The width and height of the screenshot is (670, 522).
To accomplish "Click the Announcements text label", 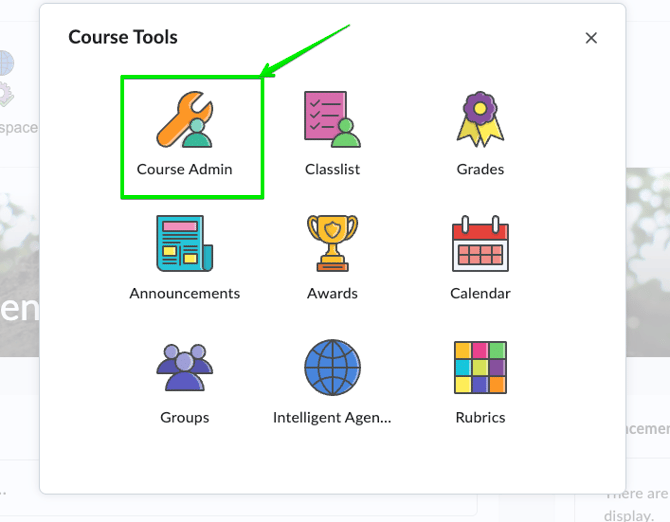I will [x=185, y=293].
